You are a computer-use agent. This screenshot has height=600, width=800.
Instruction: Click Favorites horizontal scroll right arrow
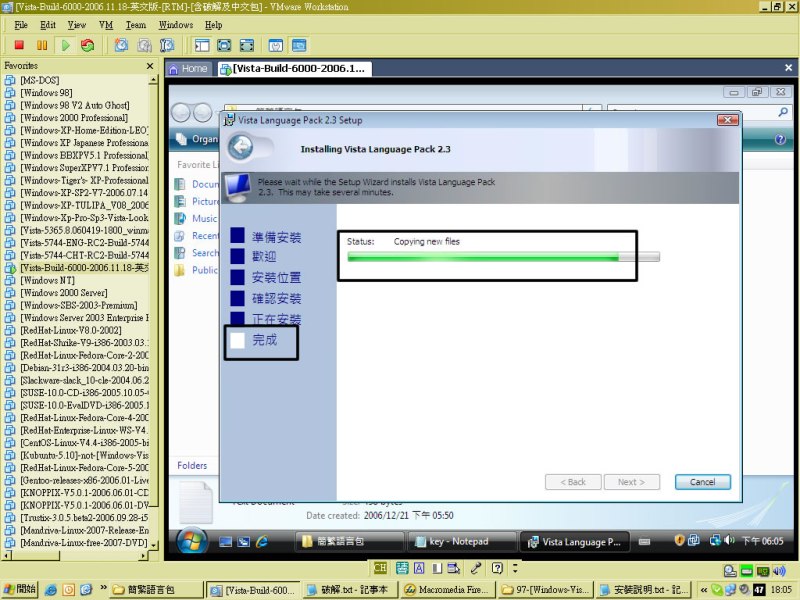[143, 555]
